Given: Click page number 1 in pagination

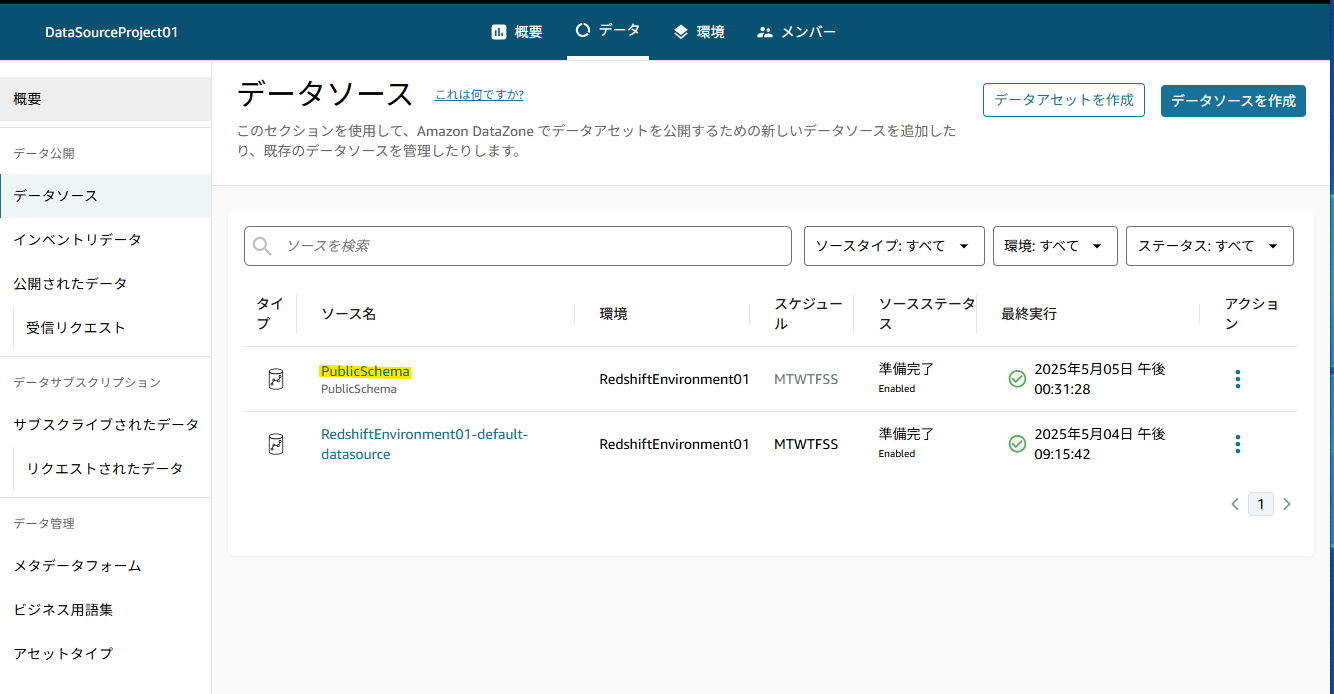Looking at the screenshot, I should coord(1261,504).
